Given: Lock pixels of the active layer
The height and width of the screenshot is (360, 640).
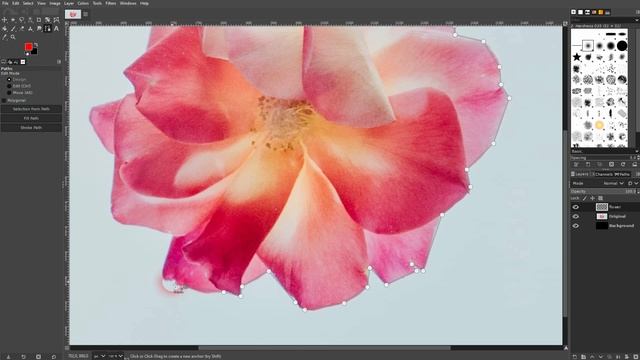Looking at the screenshot, I should [x=584, y=198].
